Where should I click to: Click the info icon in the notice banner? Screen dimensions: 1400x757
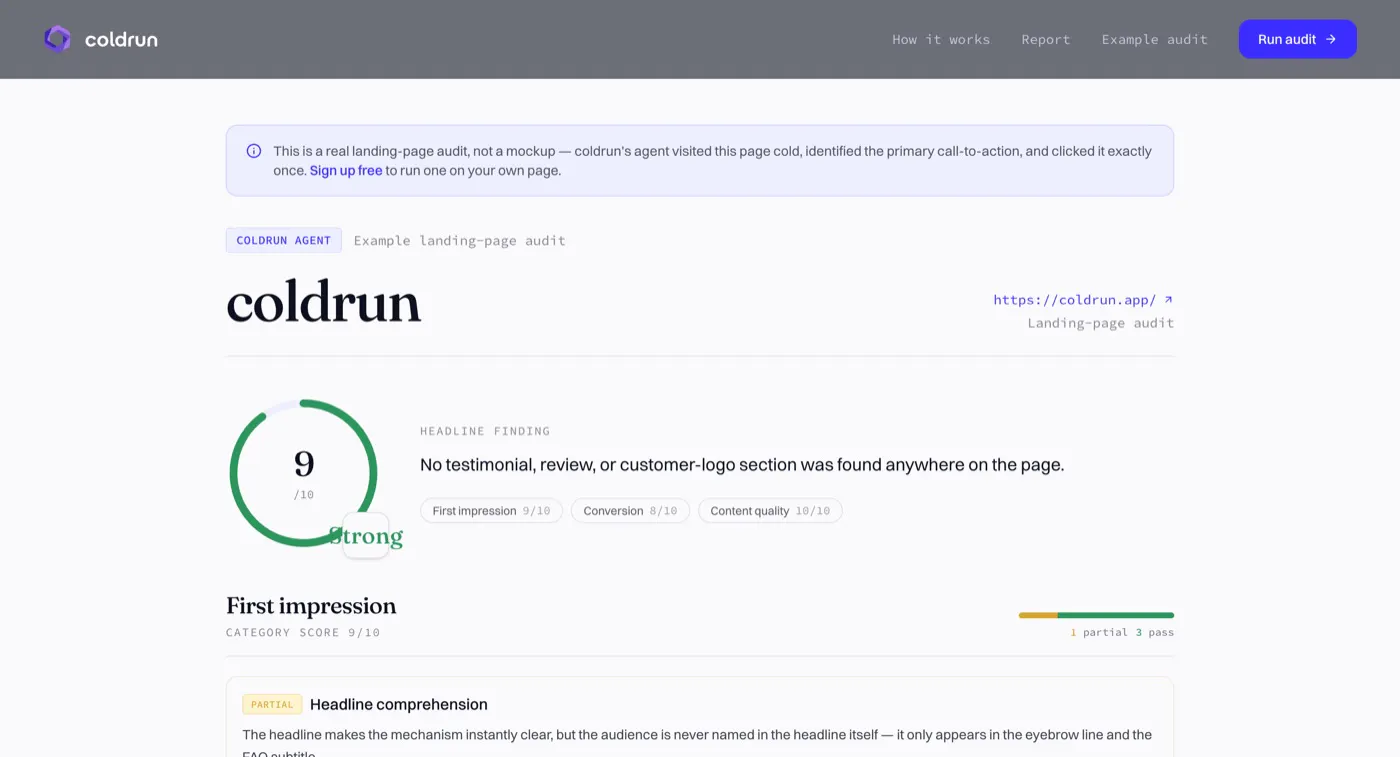pos(254,151)
